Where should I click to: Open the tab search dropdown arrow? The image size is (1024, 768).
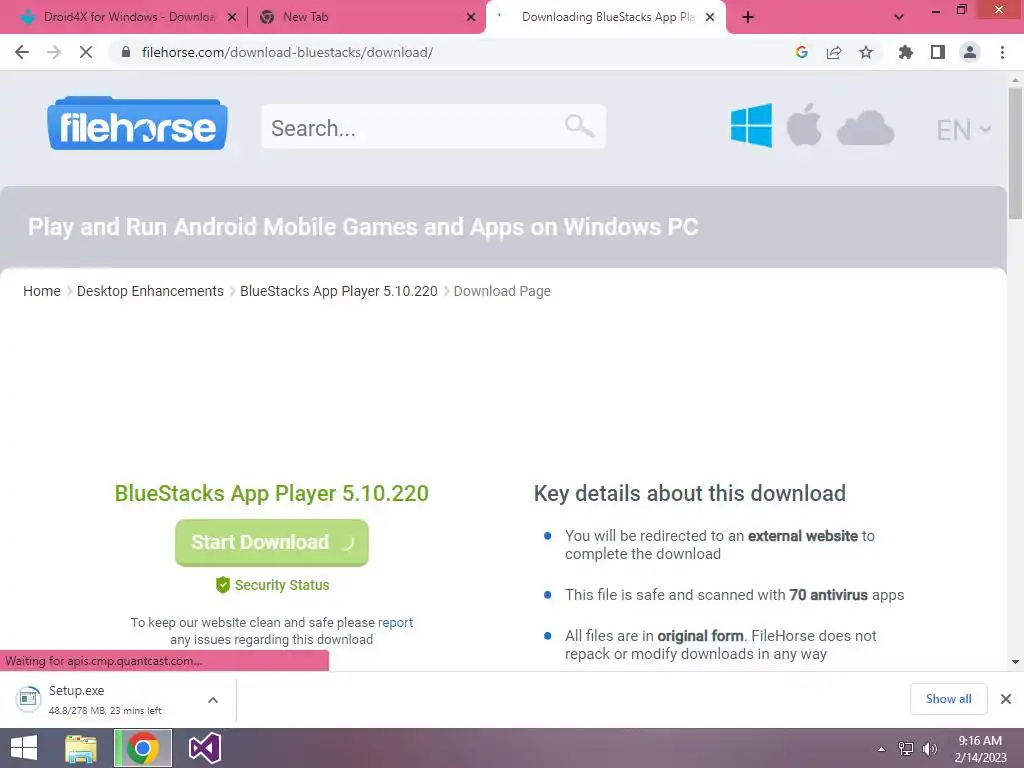(899, 17)
